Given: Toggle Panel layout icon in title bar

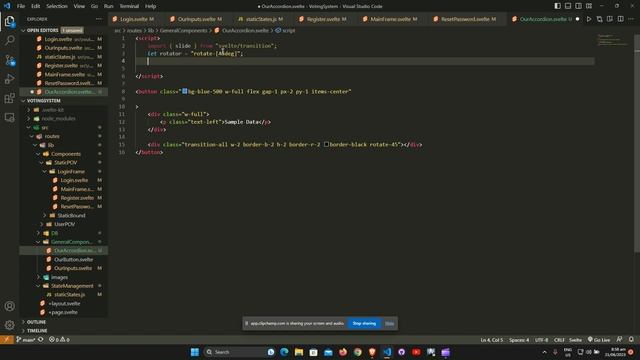Looking at the screenshot, I should [x=568, y=6].
